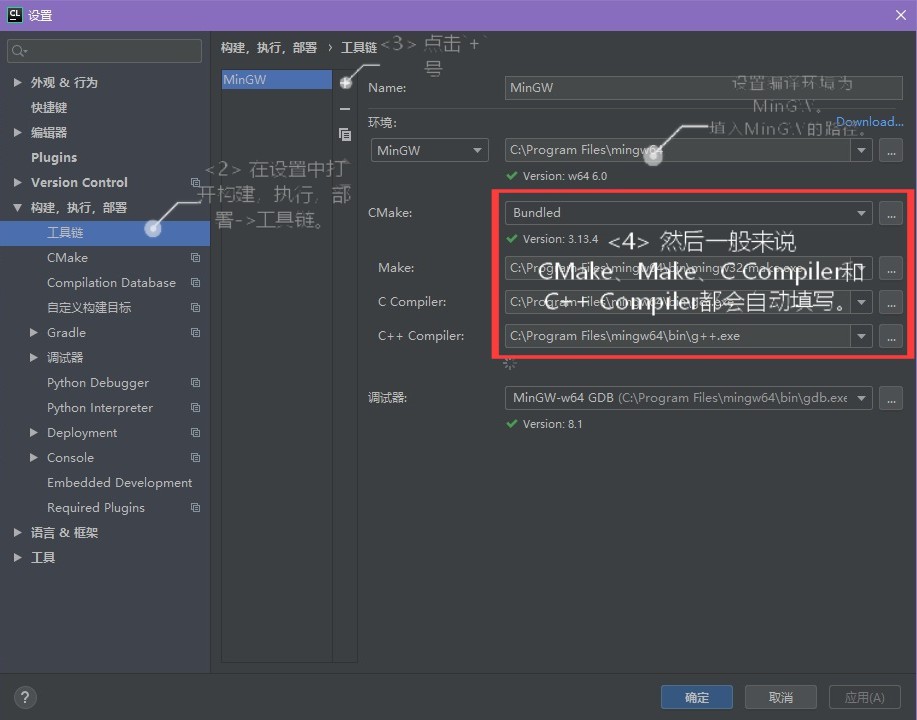
Task: Click the 应用(A) button
Action: pyautogui.click(x=865, y=697)
